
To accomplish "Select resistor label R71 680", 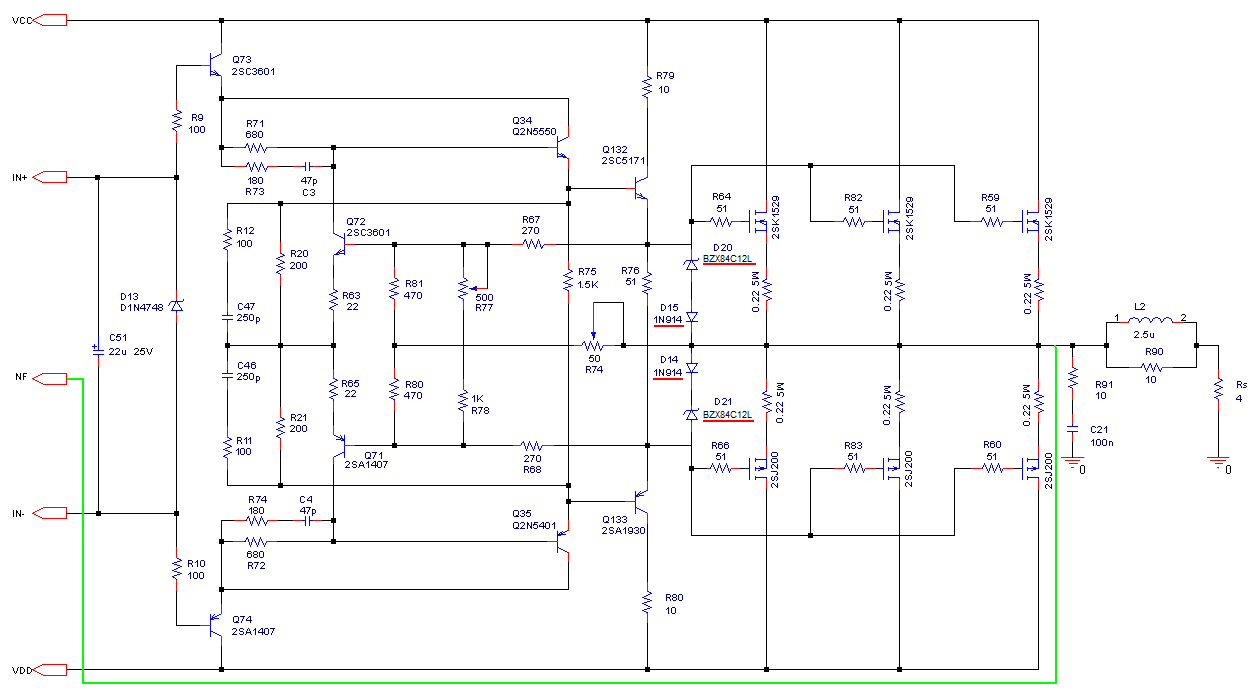I will pos(254,129).
